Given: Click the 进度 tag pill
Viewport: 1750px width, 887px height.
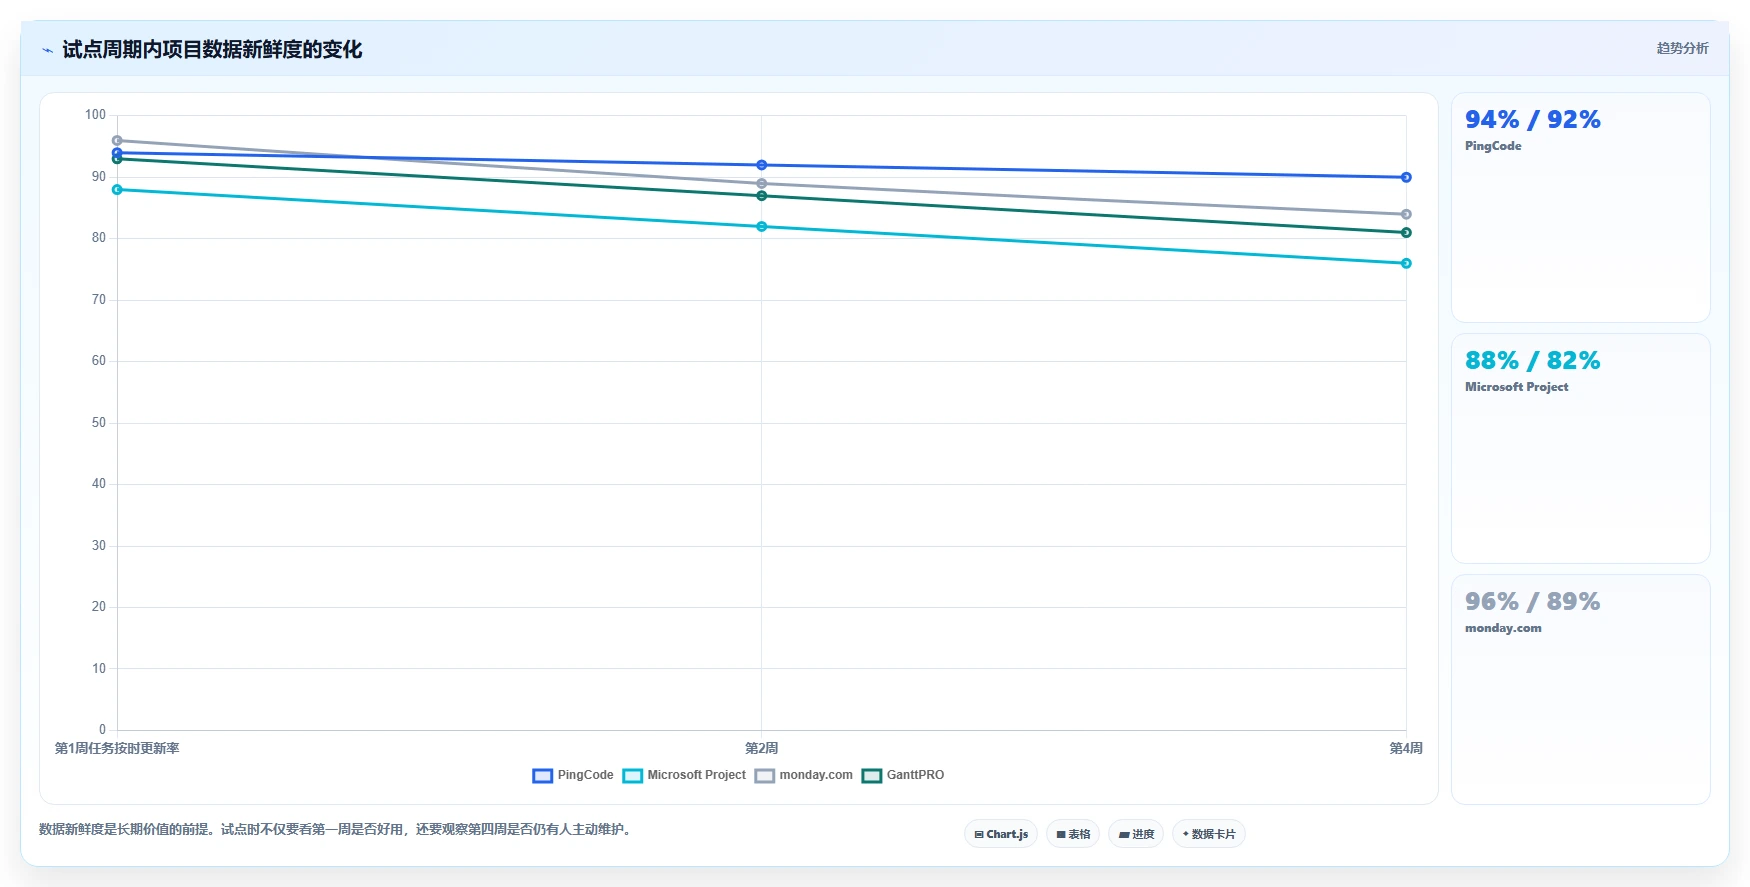Looking at the screenshot, I should 1136,834.
